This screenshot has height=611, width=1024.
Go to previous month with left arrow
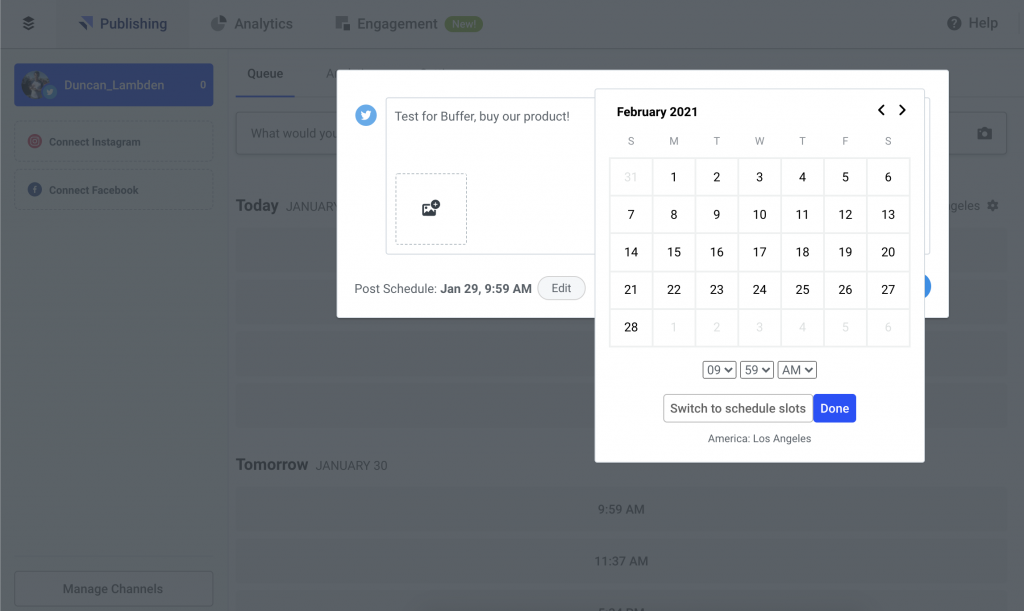881,110
